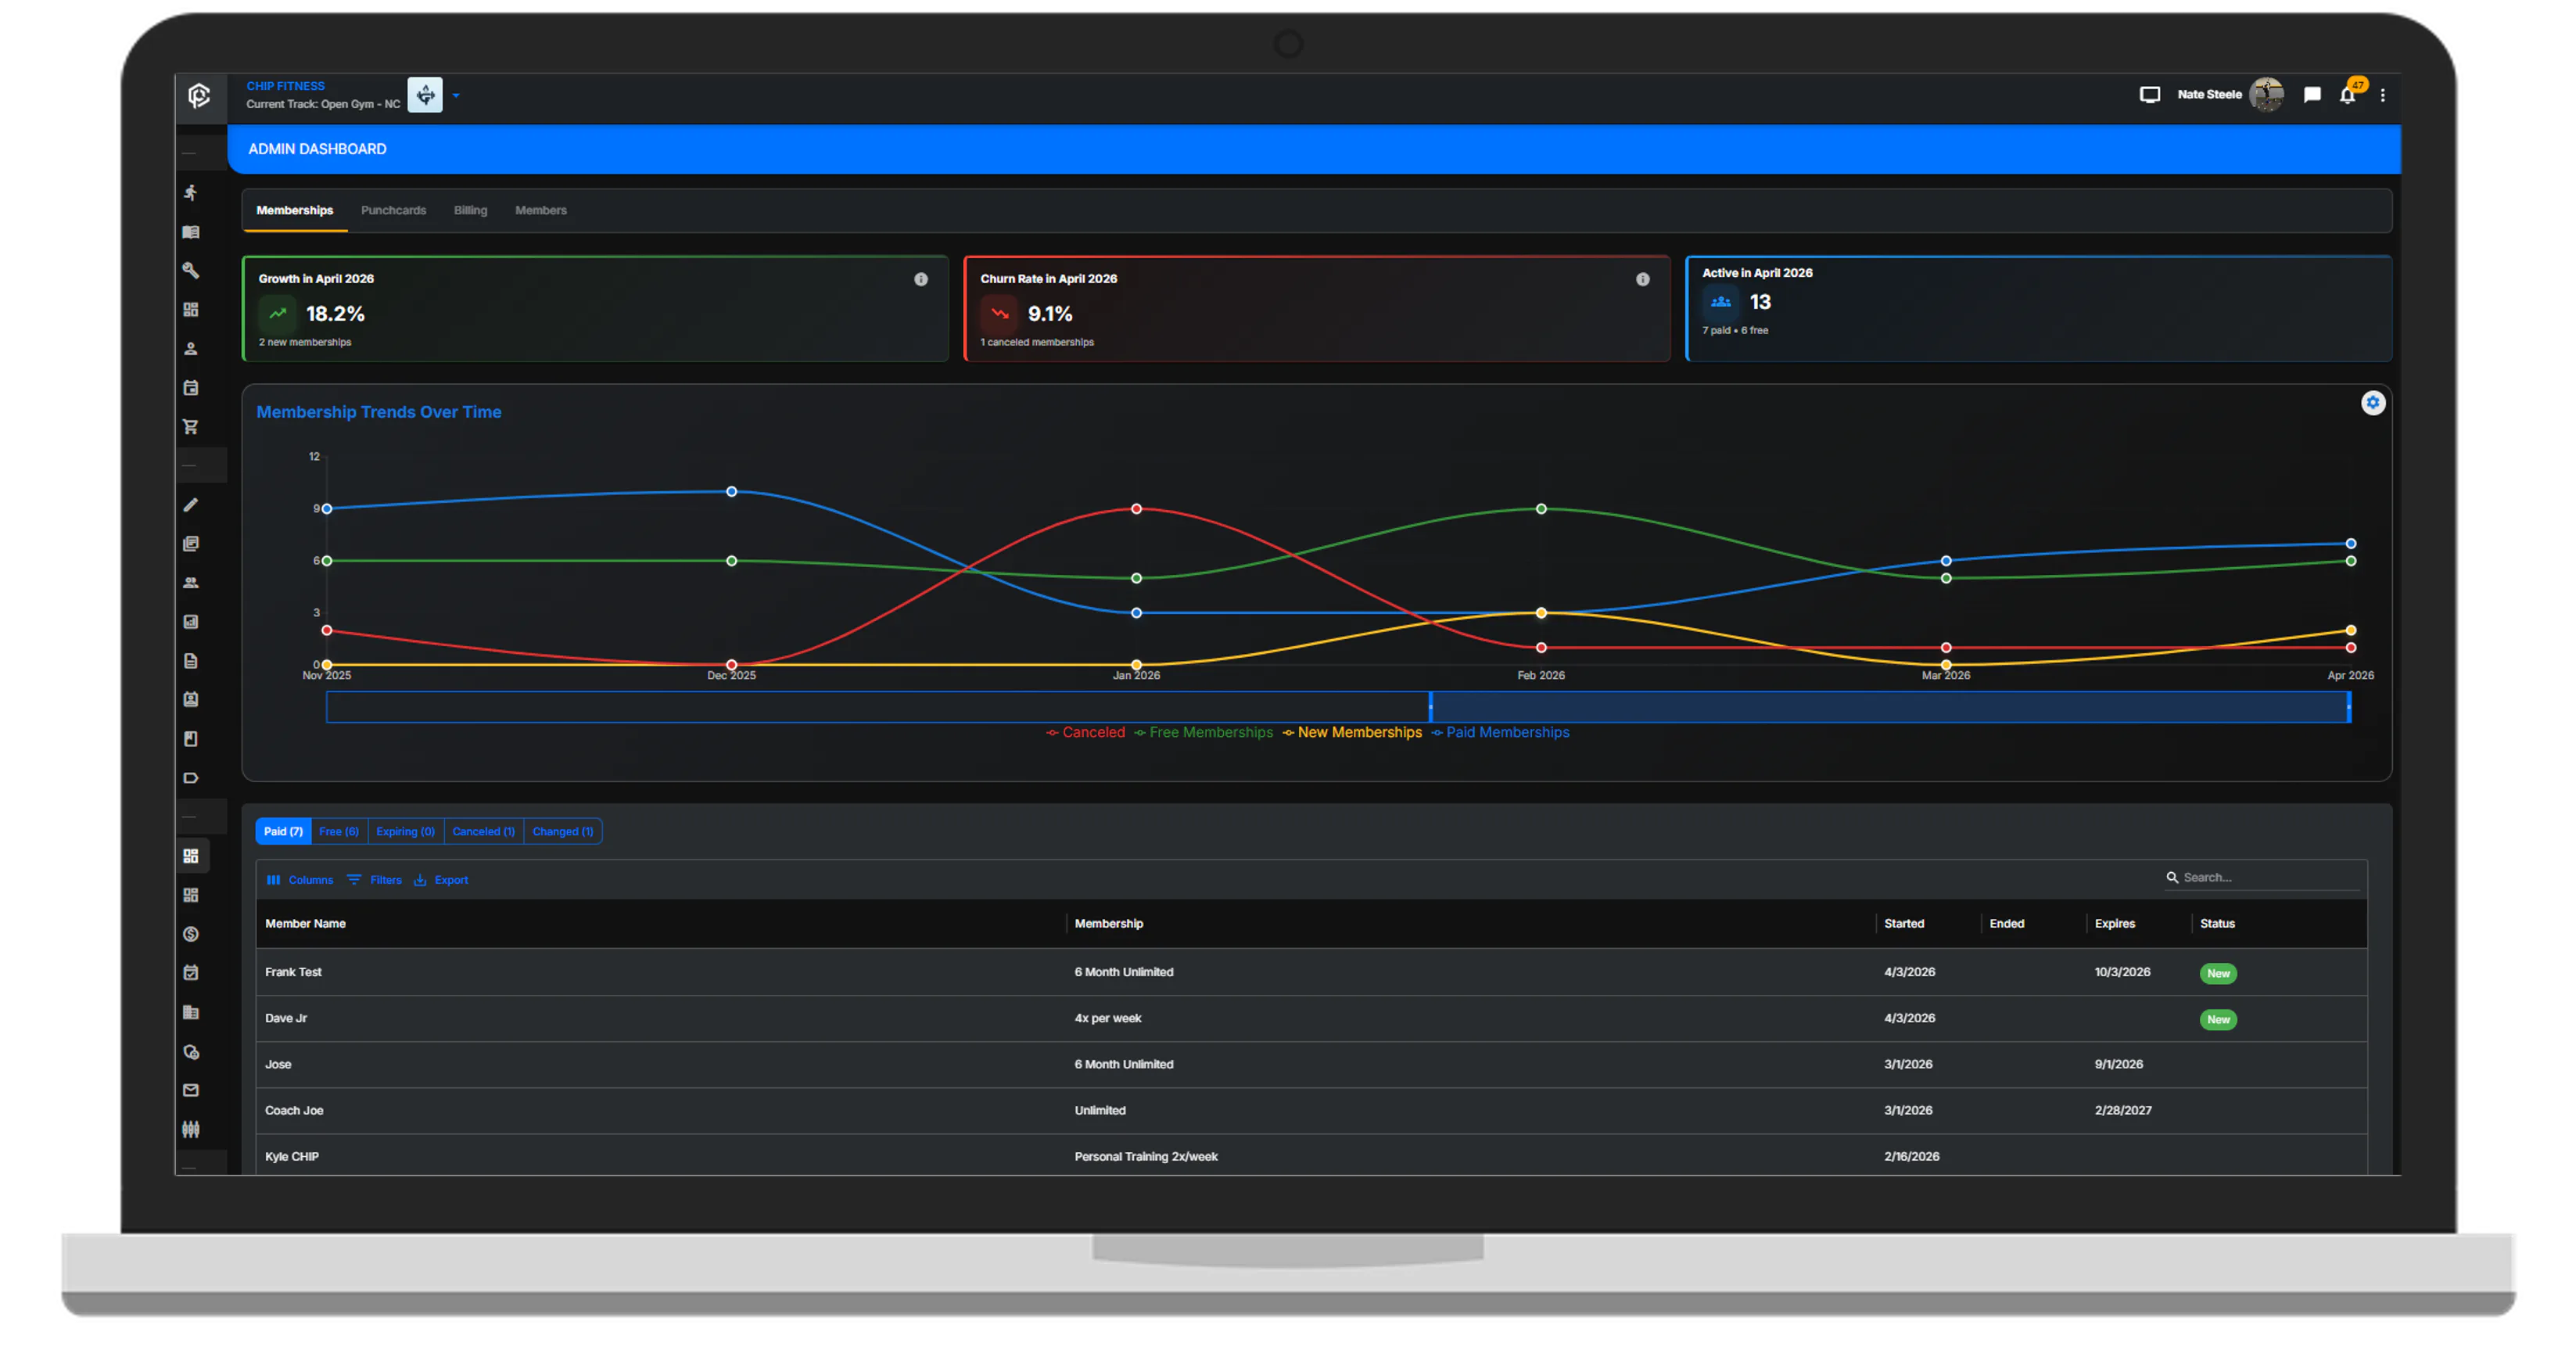This screenshot has height=1368, width=2576.
Task: Click the pencil edit sidebar icon
Action: point(191,505)
